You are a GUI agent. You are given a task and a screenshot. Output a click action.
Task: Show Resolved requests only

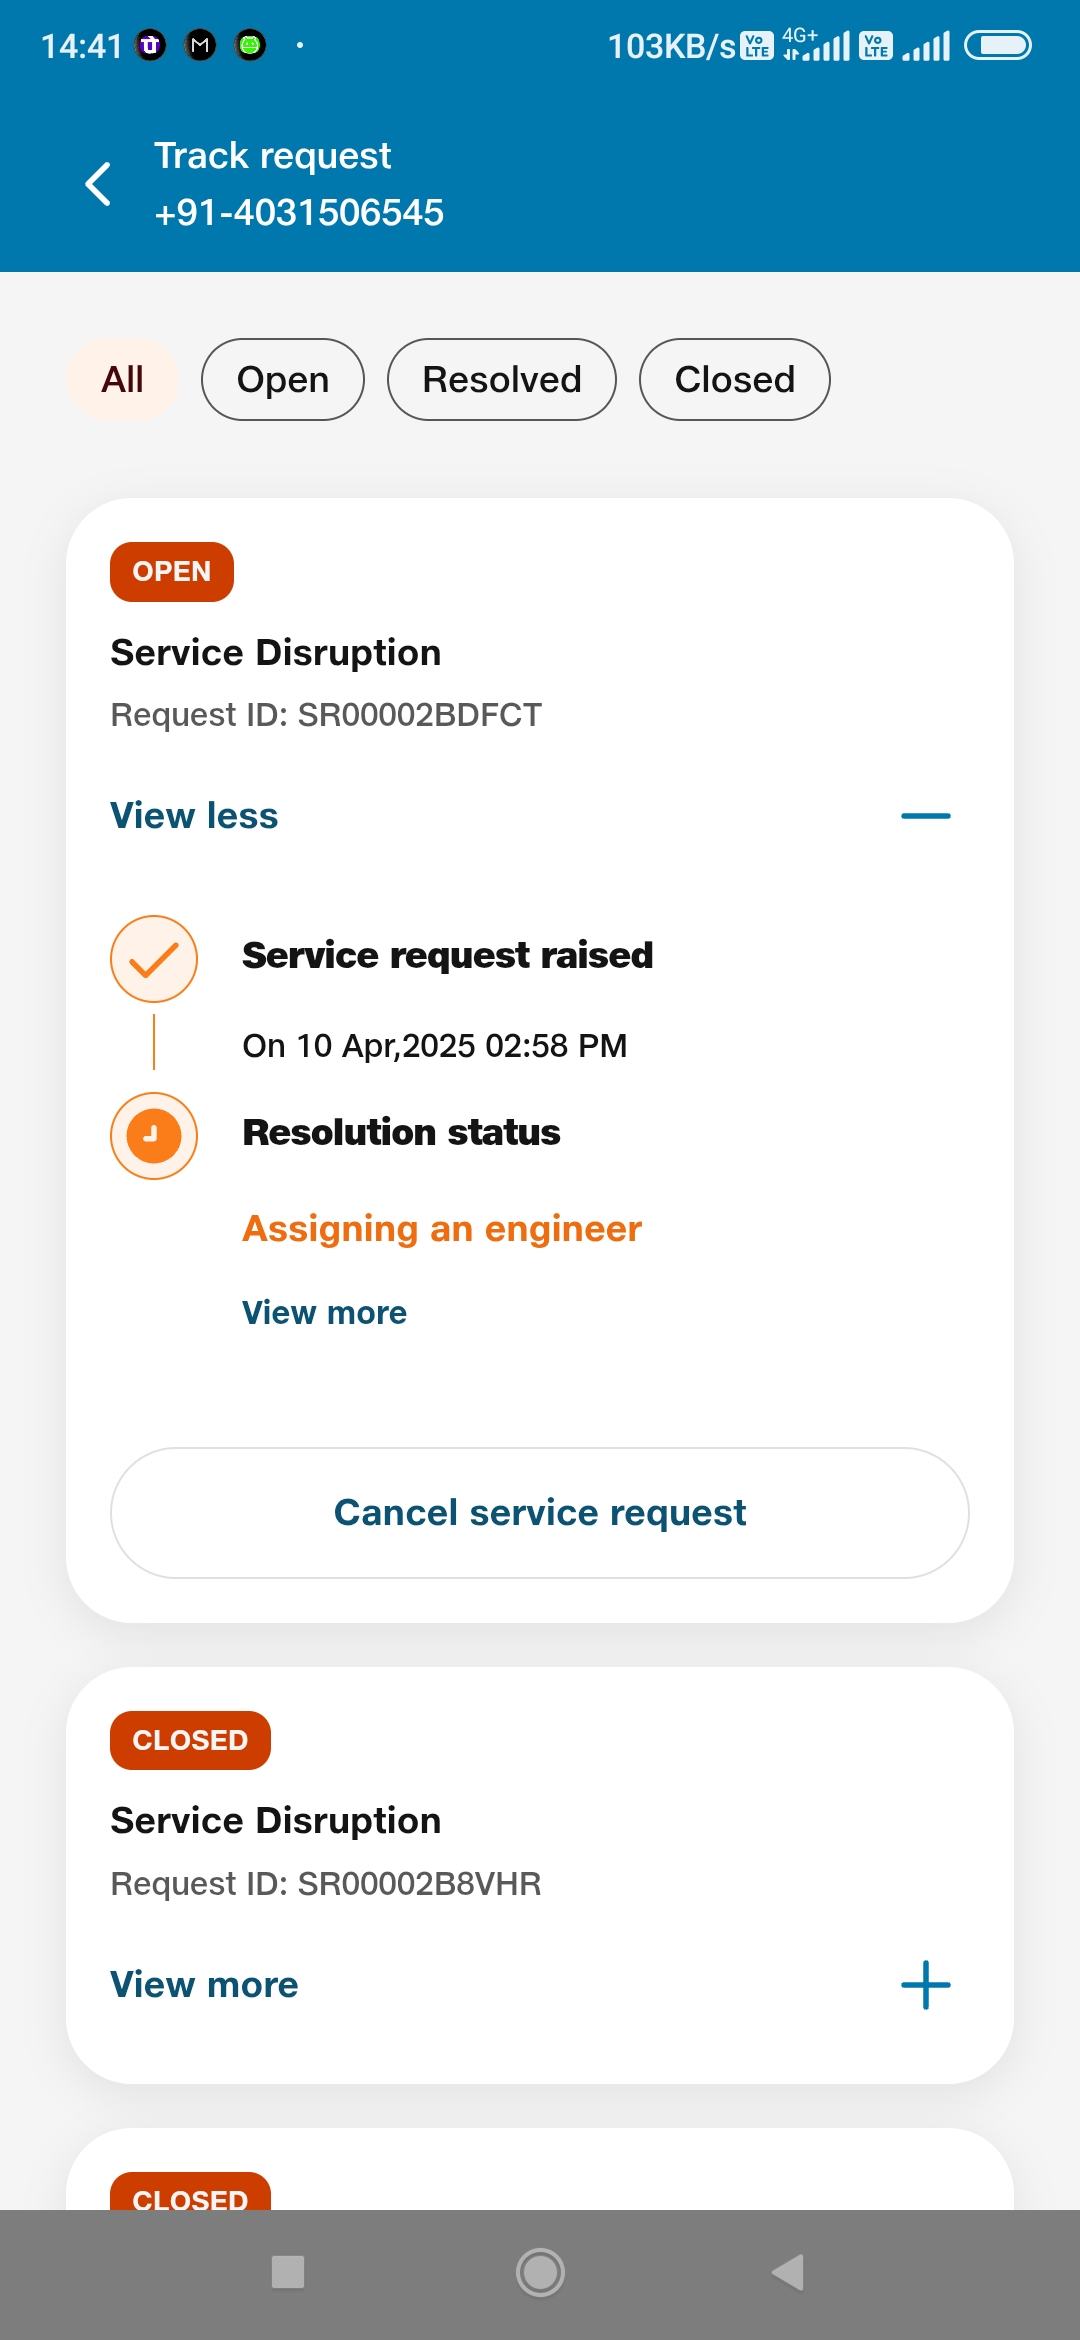coord(502,380)
